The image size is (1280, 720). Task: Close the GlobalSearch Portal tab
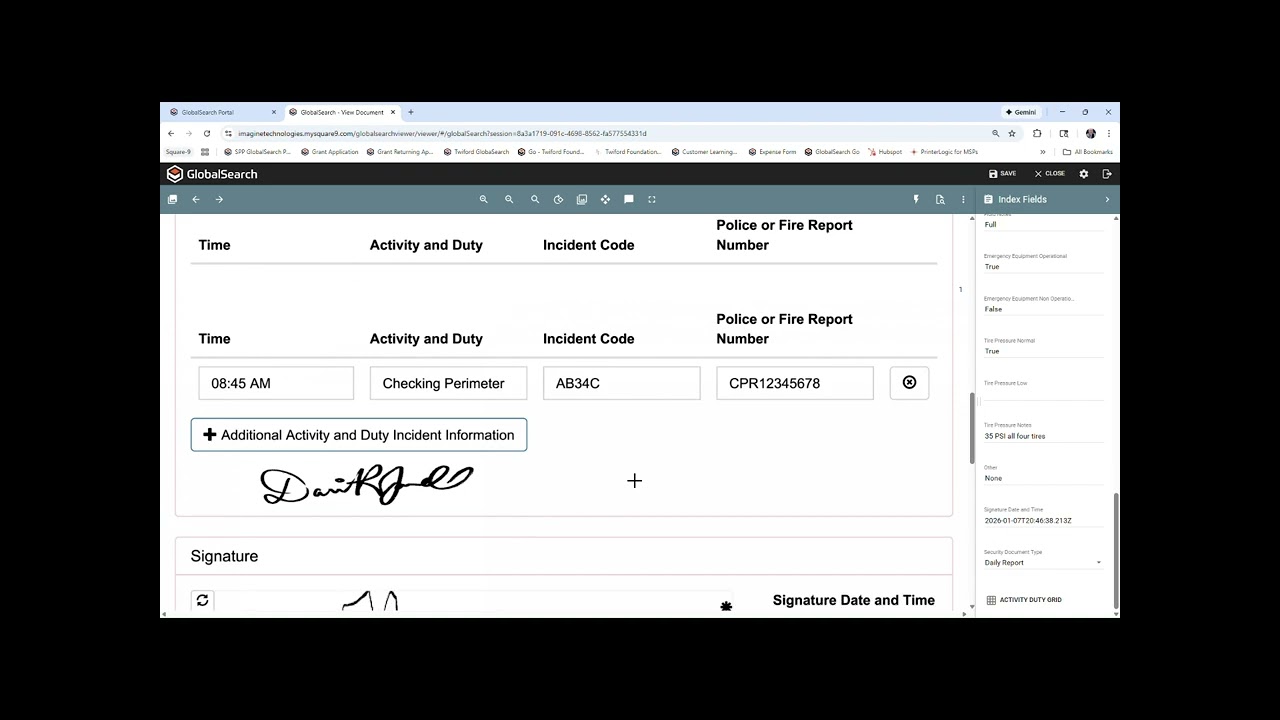tap(274, 112)
